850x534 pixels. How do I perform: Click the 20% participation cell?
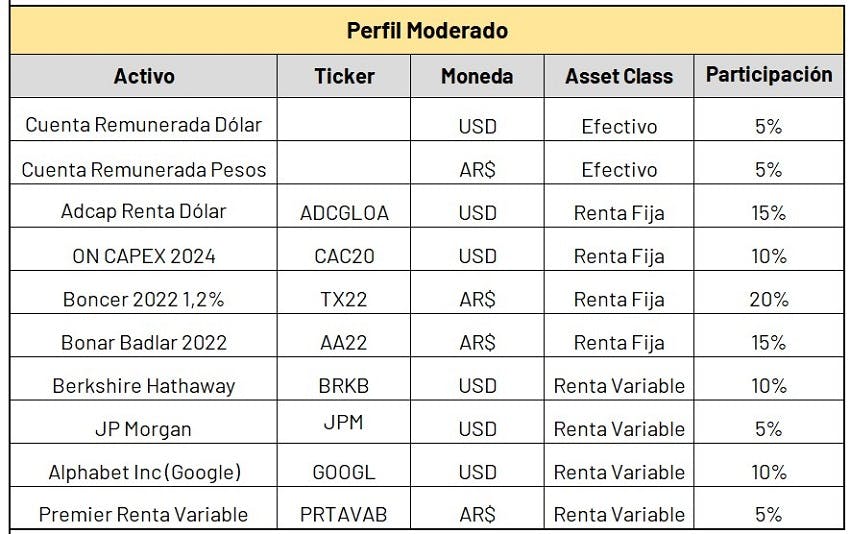pos(769,299)
